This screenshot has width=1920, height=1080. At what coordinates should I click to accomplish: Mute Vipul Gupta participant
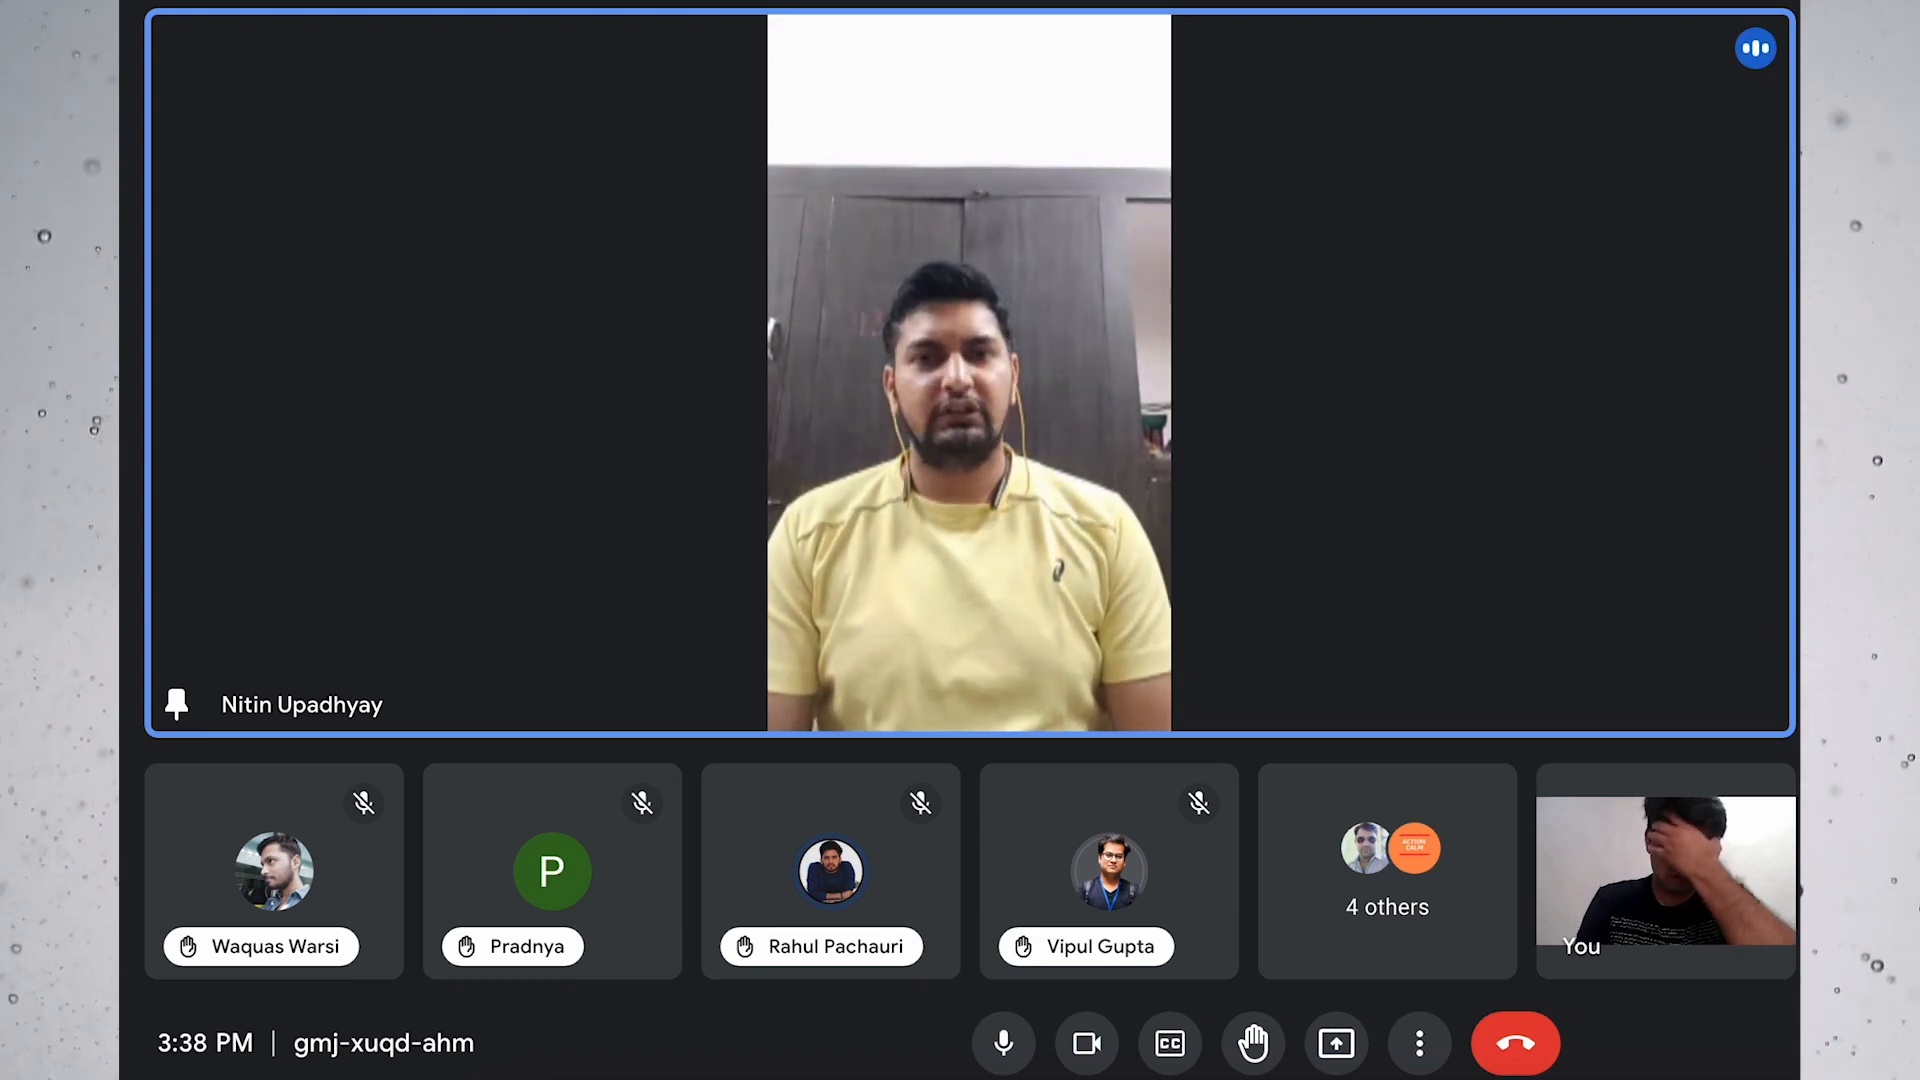click(1196, 802)
